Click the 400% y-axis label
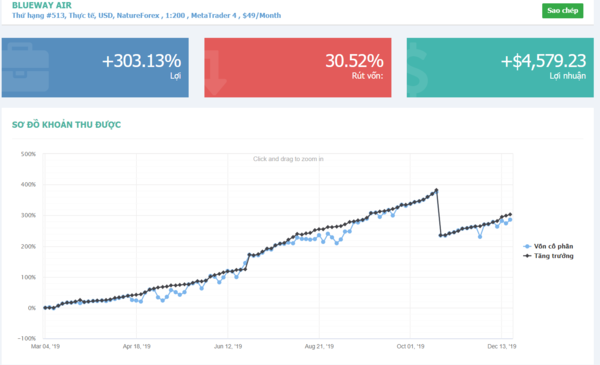Image resolution: width=600 pixels, height=365 pixels. click(x=28, y=184)
